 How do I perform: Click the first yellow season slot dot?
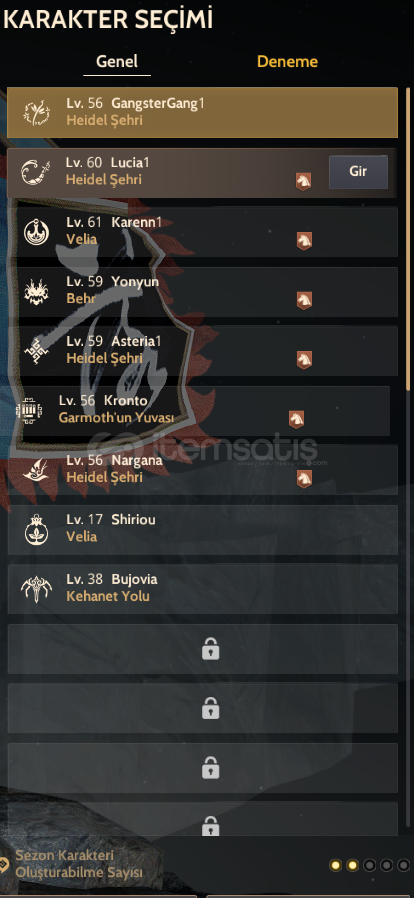[x=336, y=865]
